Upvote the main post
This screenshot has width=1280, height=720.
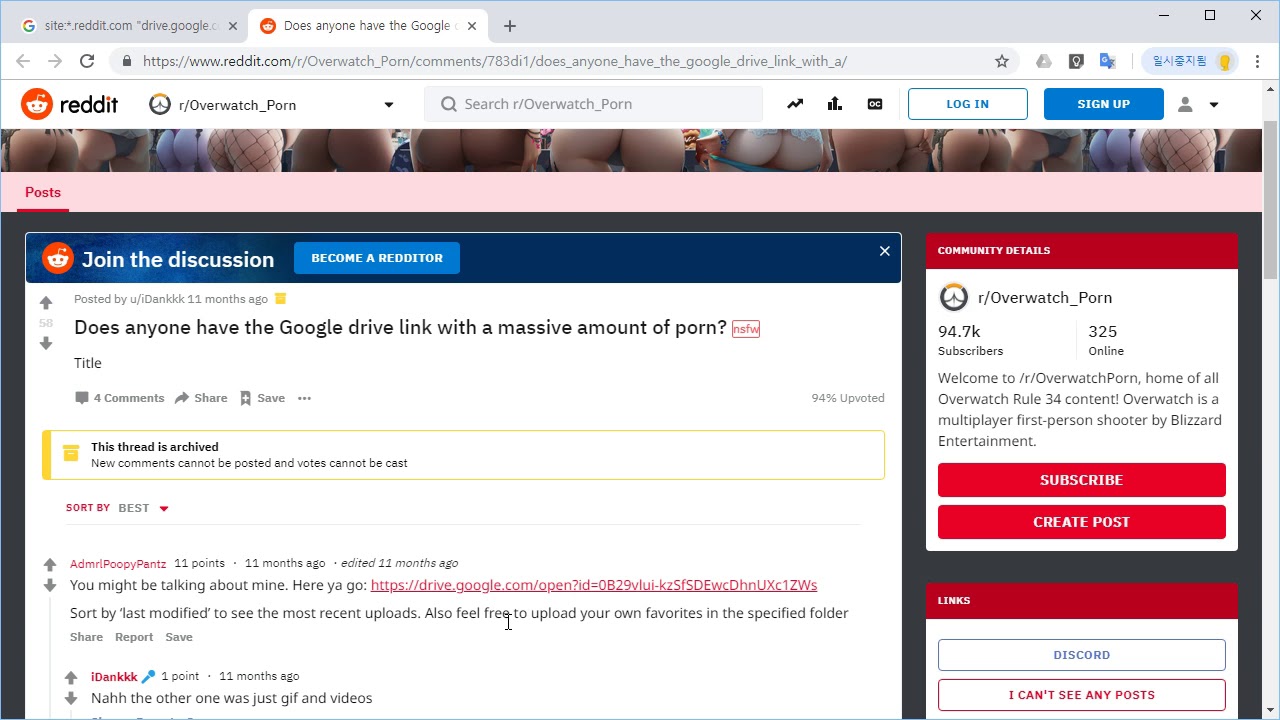tap(46, 302)
